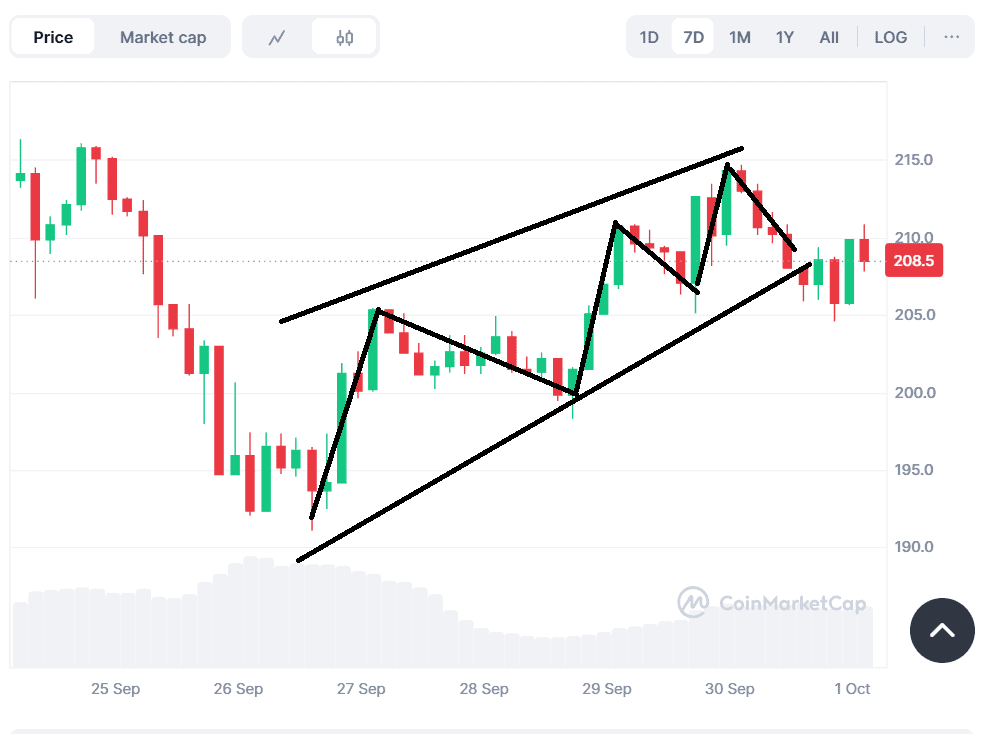The image size is (985, 734).
Task: Click the 30 Sep date label
Action: coord(730,689)
